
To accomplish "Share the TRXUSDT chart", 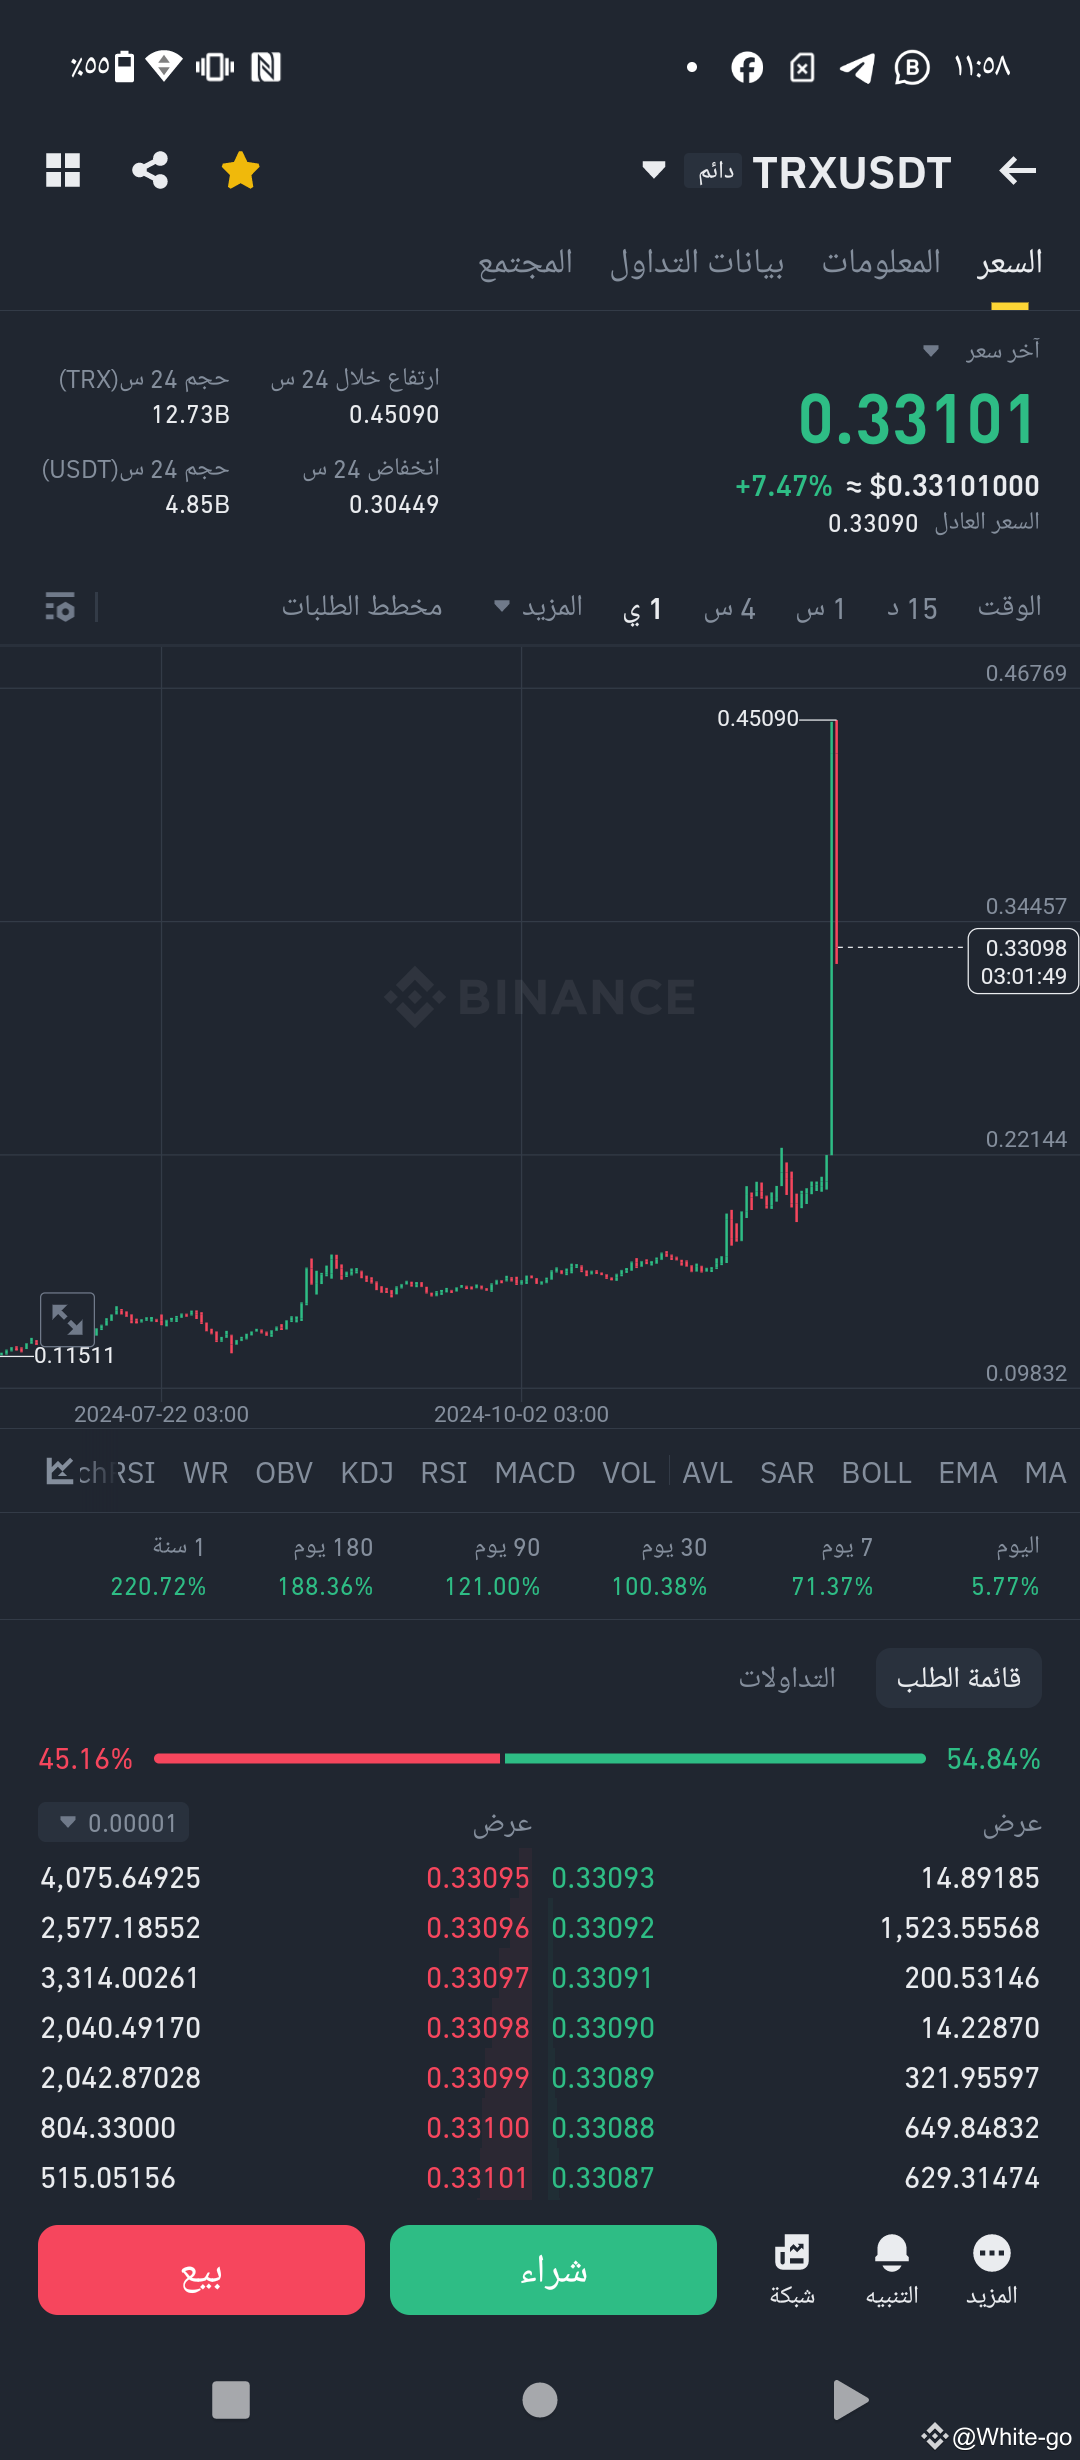I will (150, 170).
